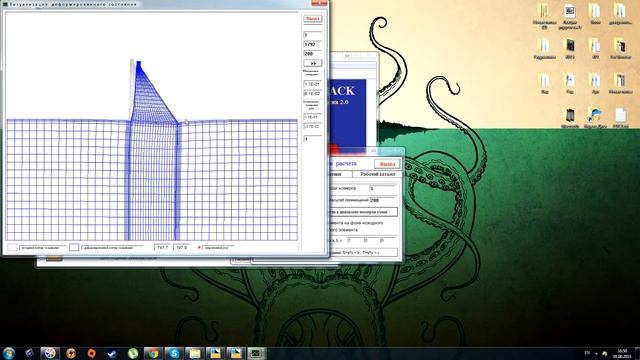
Task: Focus the field showing 8.1E-02
Action: pyautogui.click(x=313, y=93)
